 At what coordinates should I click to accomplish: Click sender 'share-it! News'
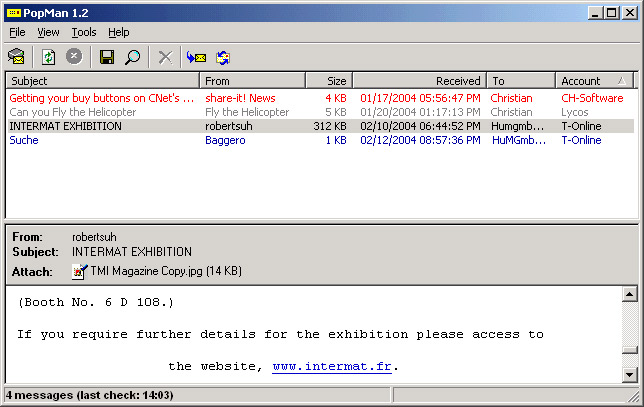click(240, 98)
